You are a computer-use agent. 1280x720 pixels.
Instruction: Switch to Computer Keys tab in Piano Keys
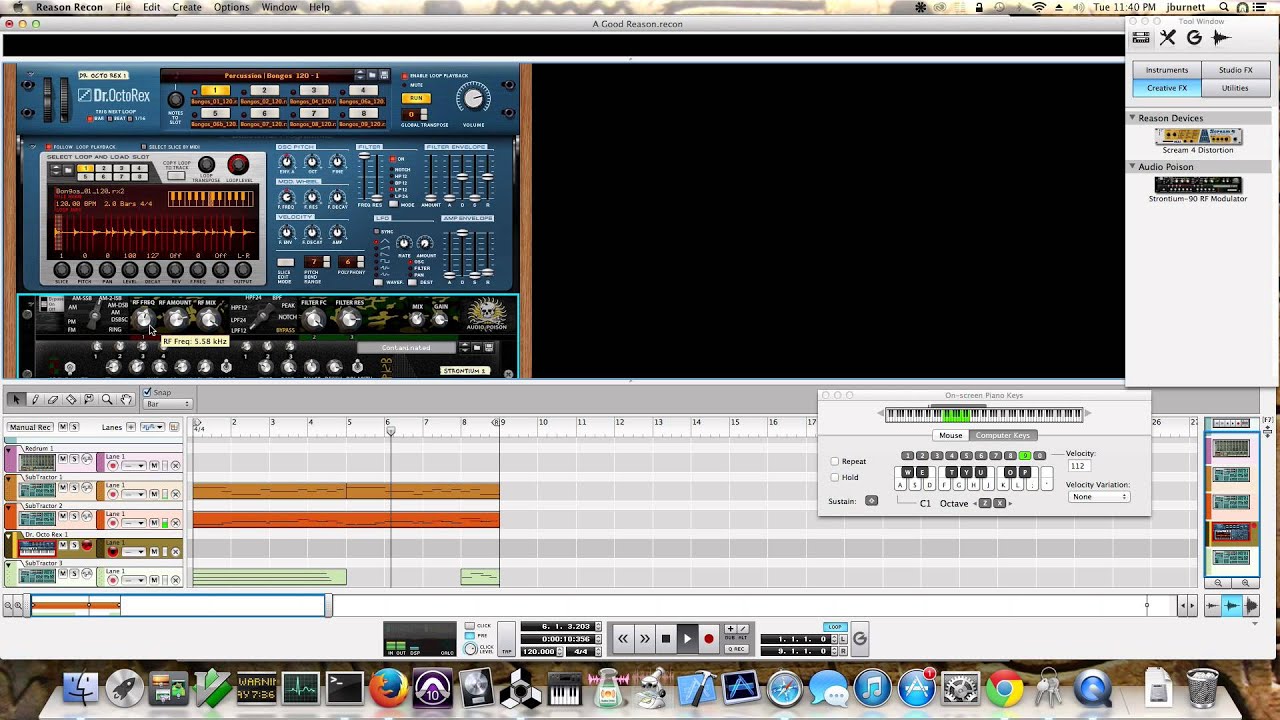pos(1003,435)
